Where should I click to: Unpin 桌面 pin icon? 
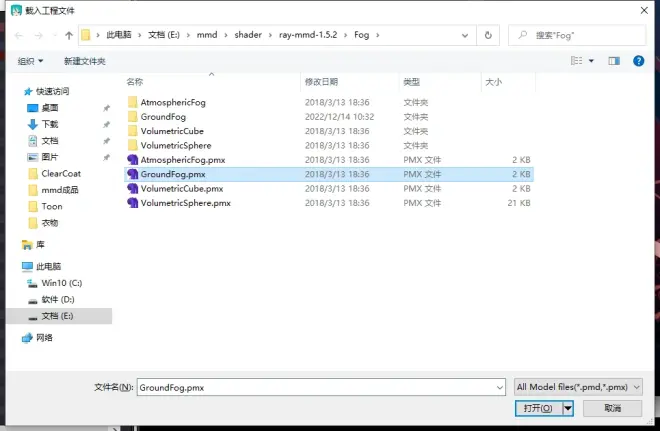point(106,108)
